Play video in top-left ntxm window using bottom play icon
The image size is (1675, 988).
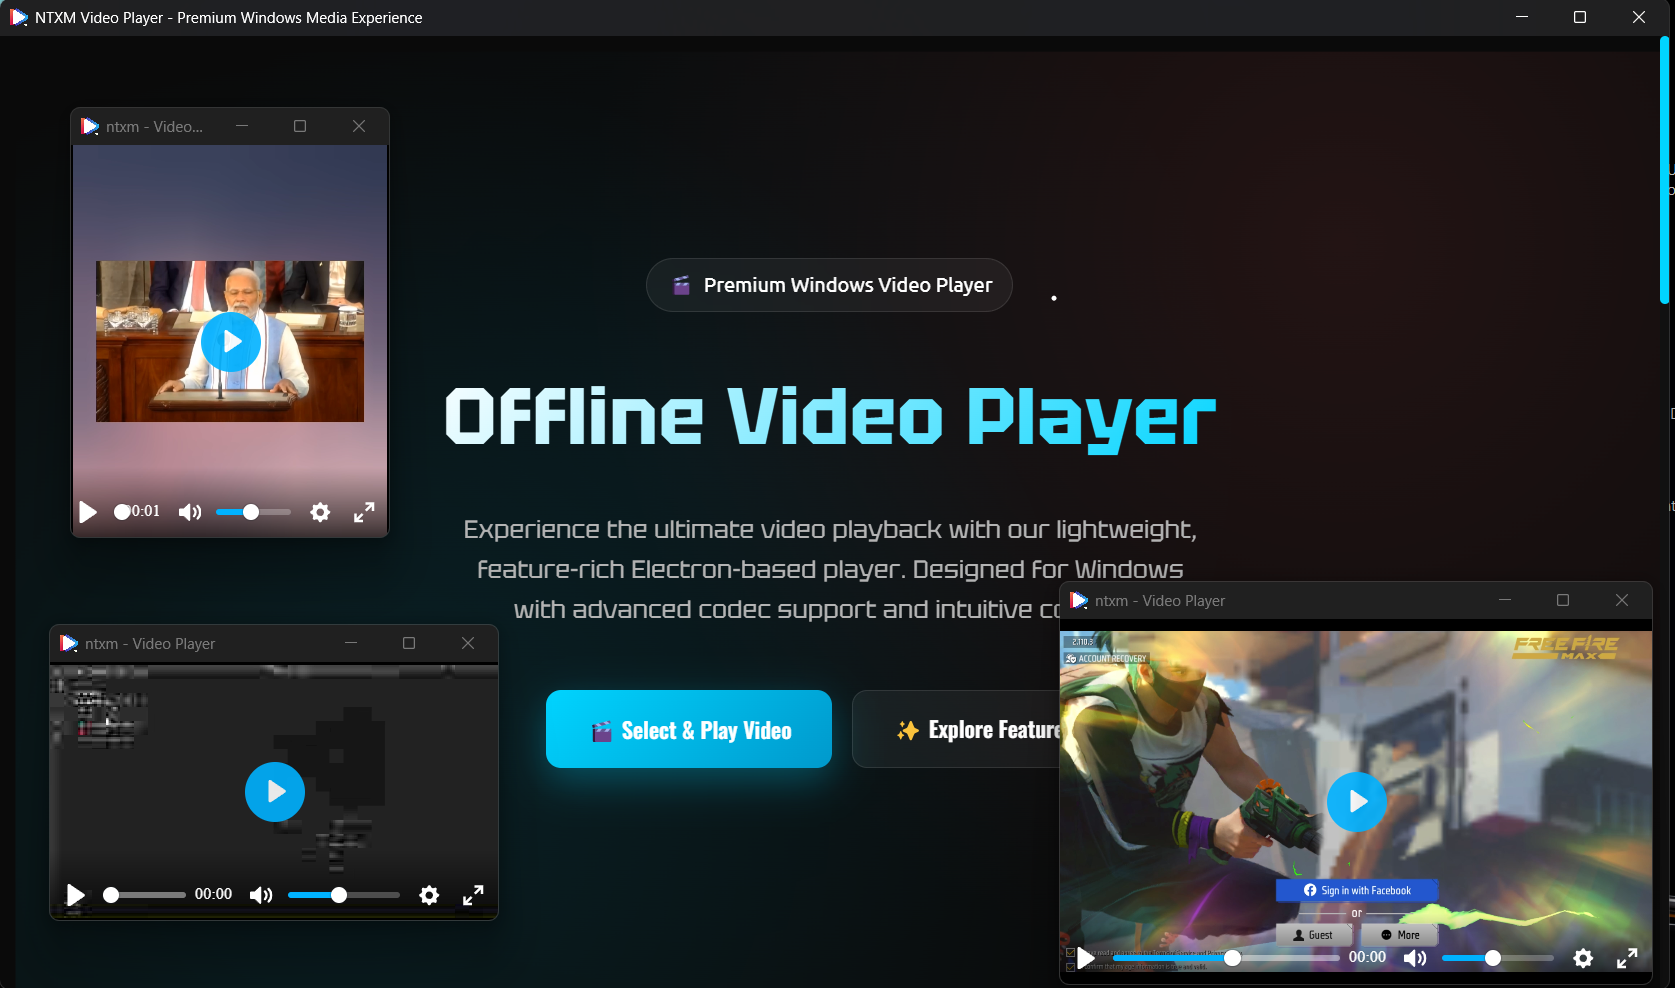click(88, 512)
